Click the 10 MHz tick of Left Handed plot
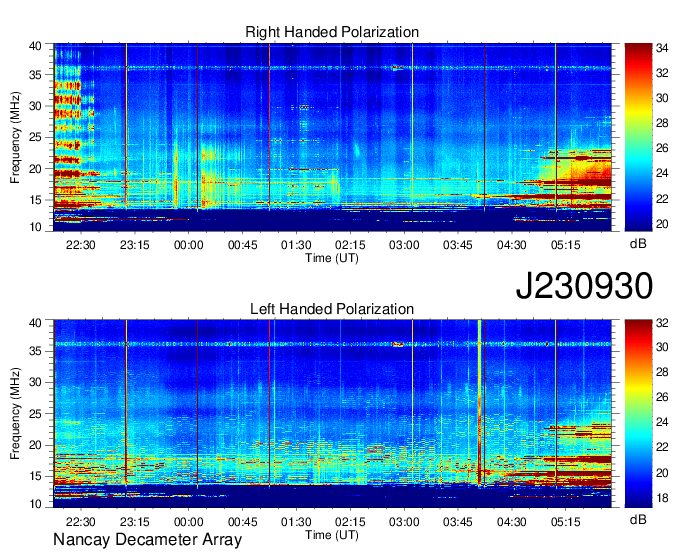The height and width of the screenshot is (552, 680). click(36, 504)
